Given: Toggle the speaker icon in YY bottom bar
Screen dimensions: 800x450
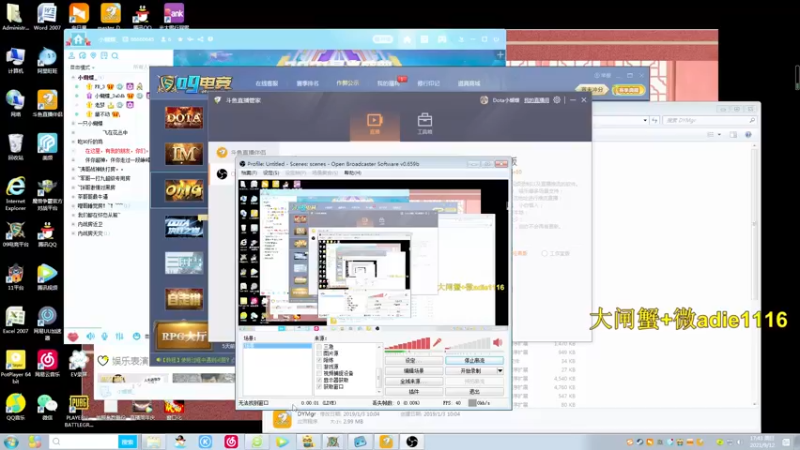Looking at the screenshot, I should click(x=90, y=336).
